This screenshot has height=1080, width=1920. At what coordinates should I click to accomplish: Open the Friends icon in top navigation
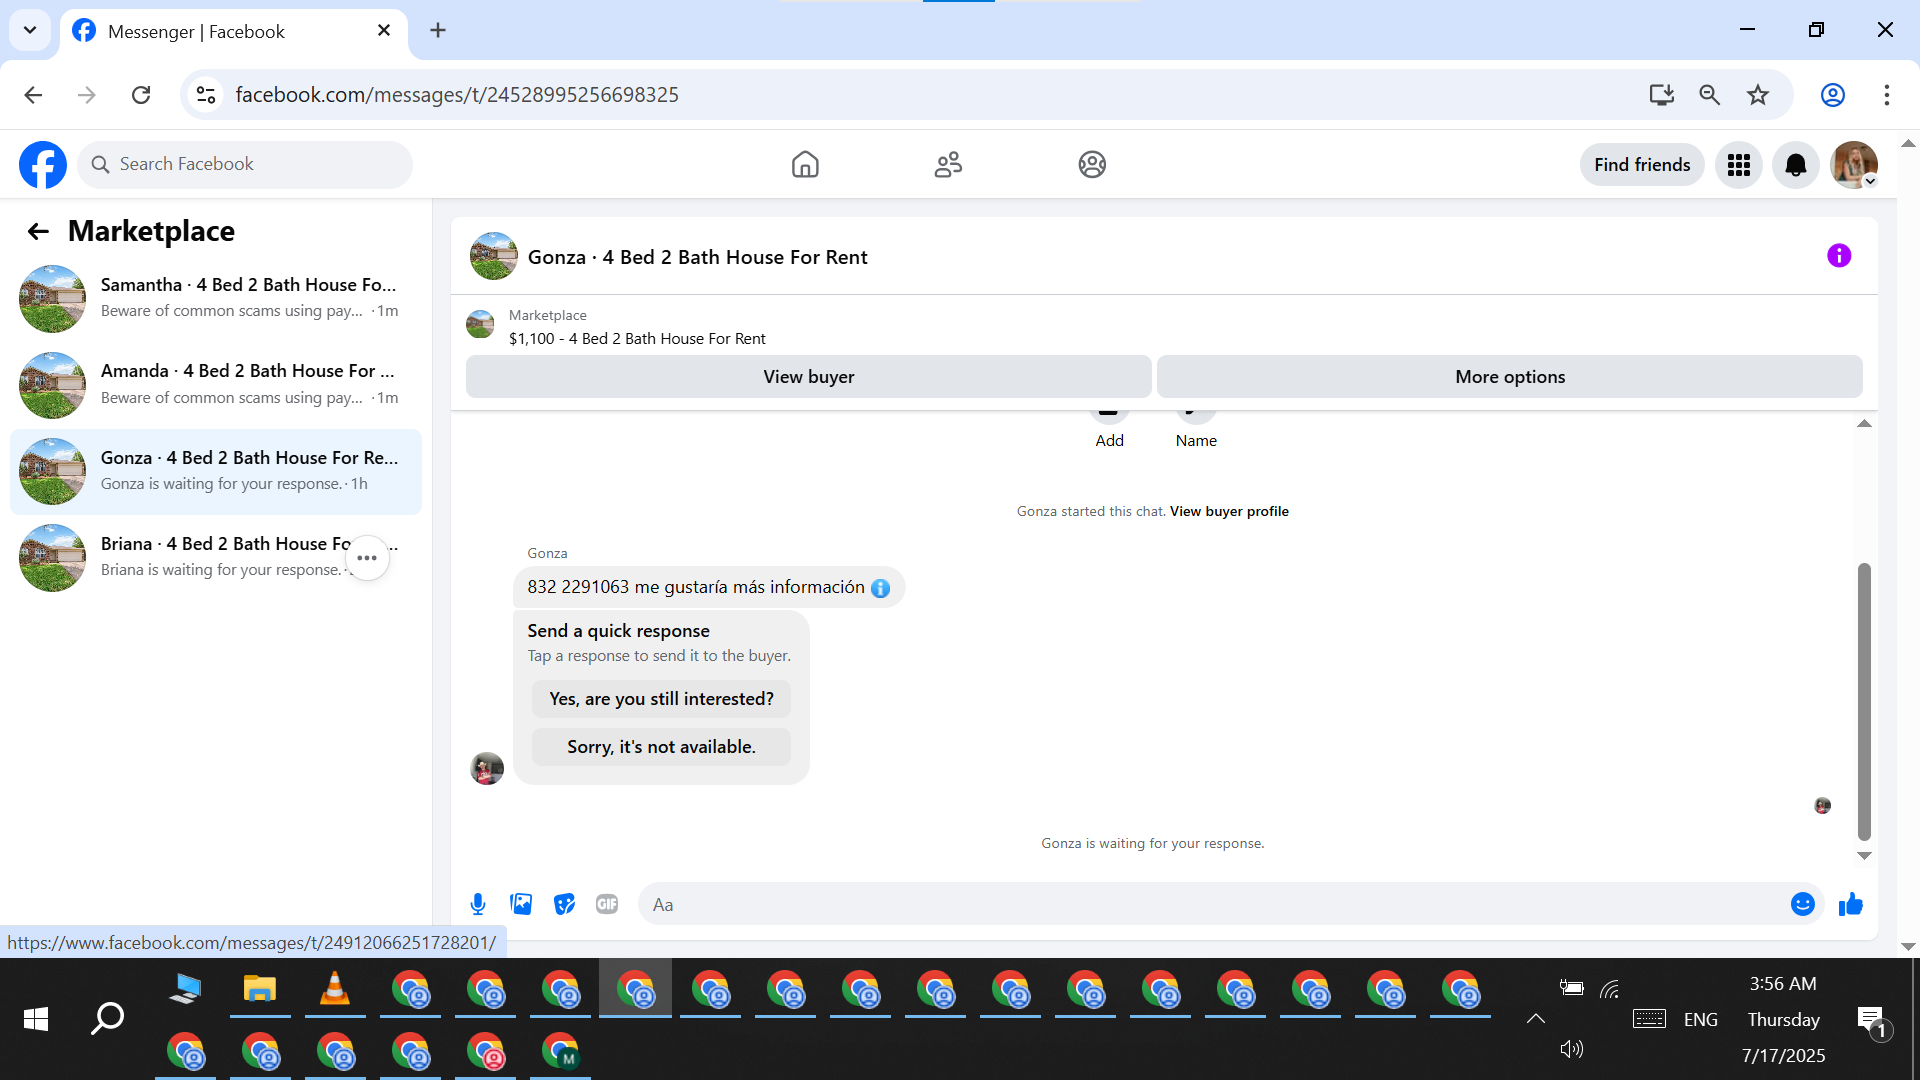(948, 164)
